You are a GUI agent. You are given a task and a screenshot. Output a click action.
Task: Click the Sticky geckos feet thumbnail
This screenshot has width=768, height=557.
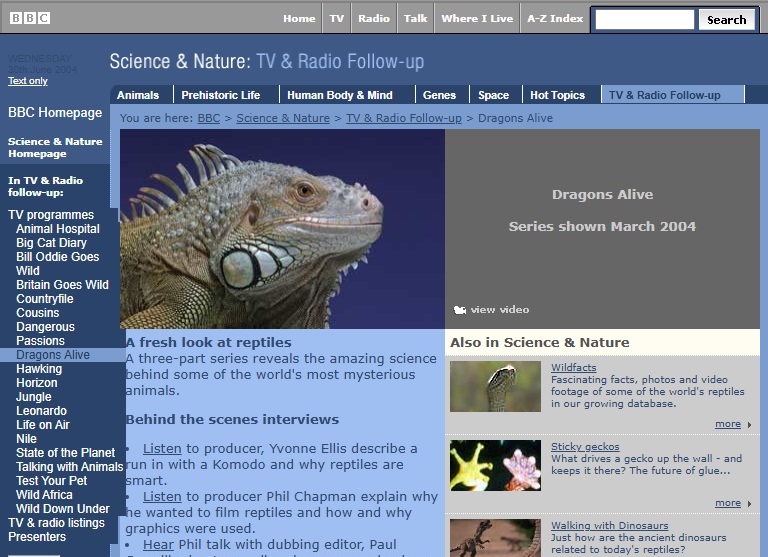495,465
